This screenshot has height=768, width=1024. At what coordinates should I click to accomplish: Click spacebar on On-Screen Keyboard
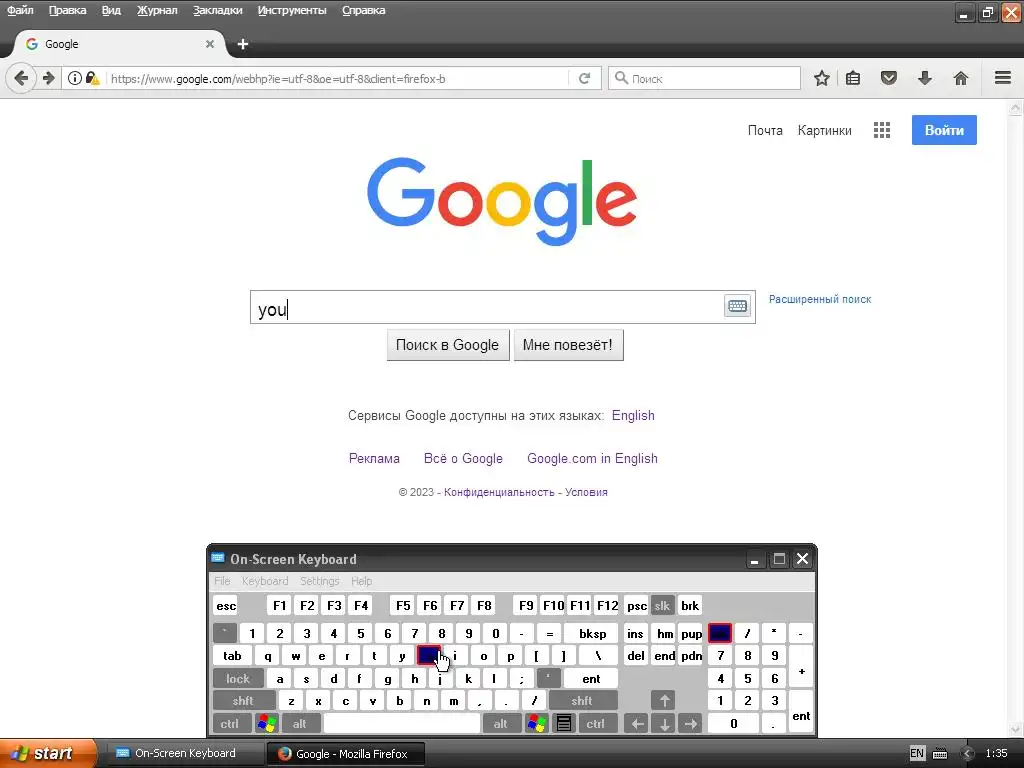(402, 724)
